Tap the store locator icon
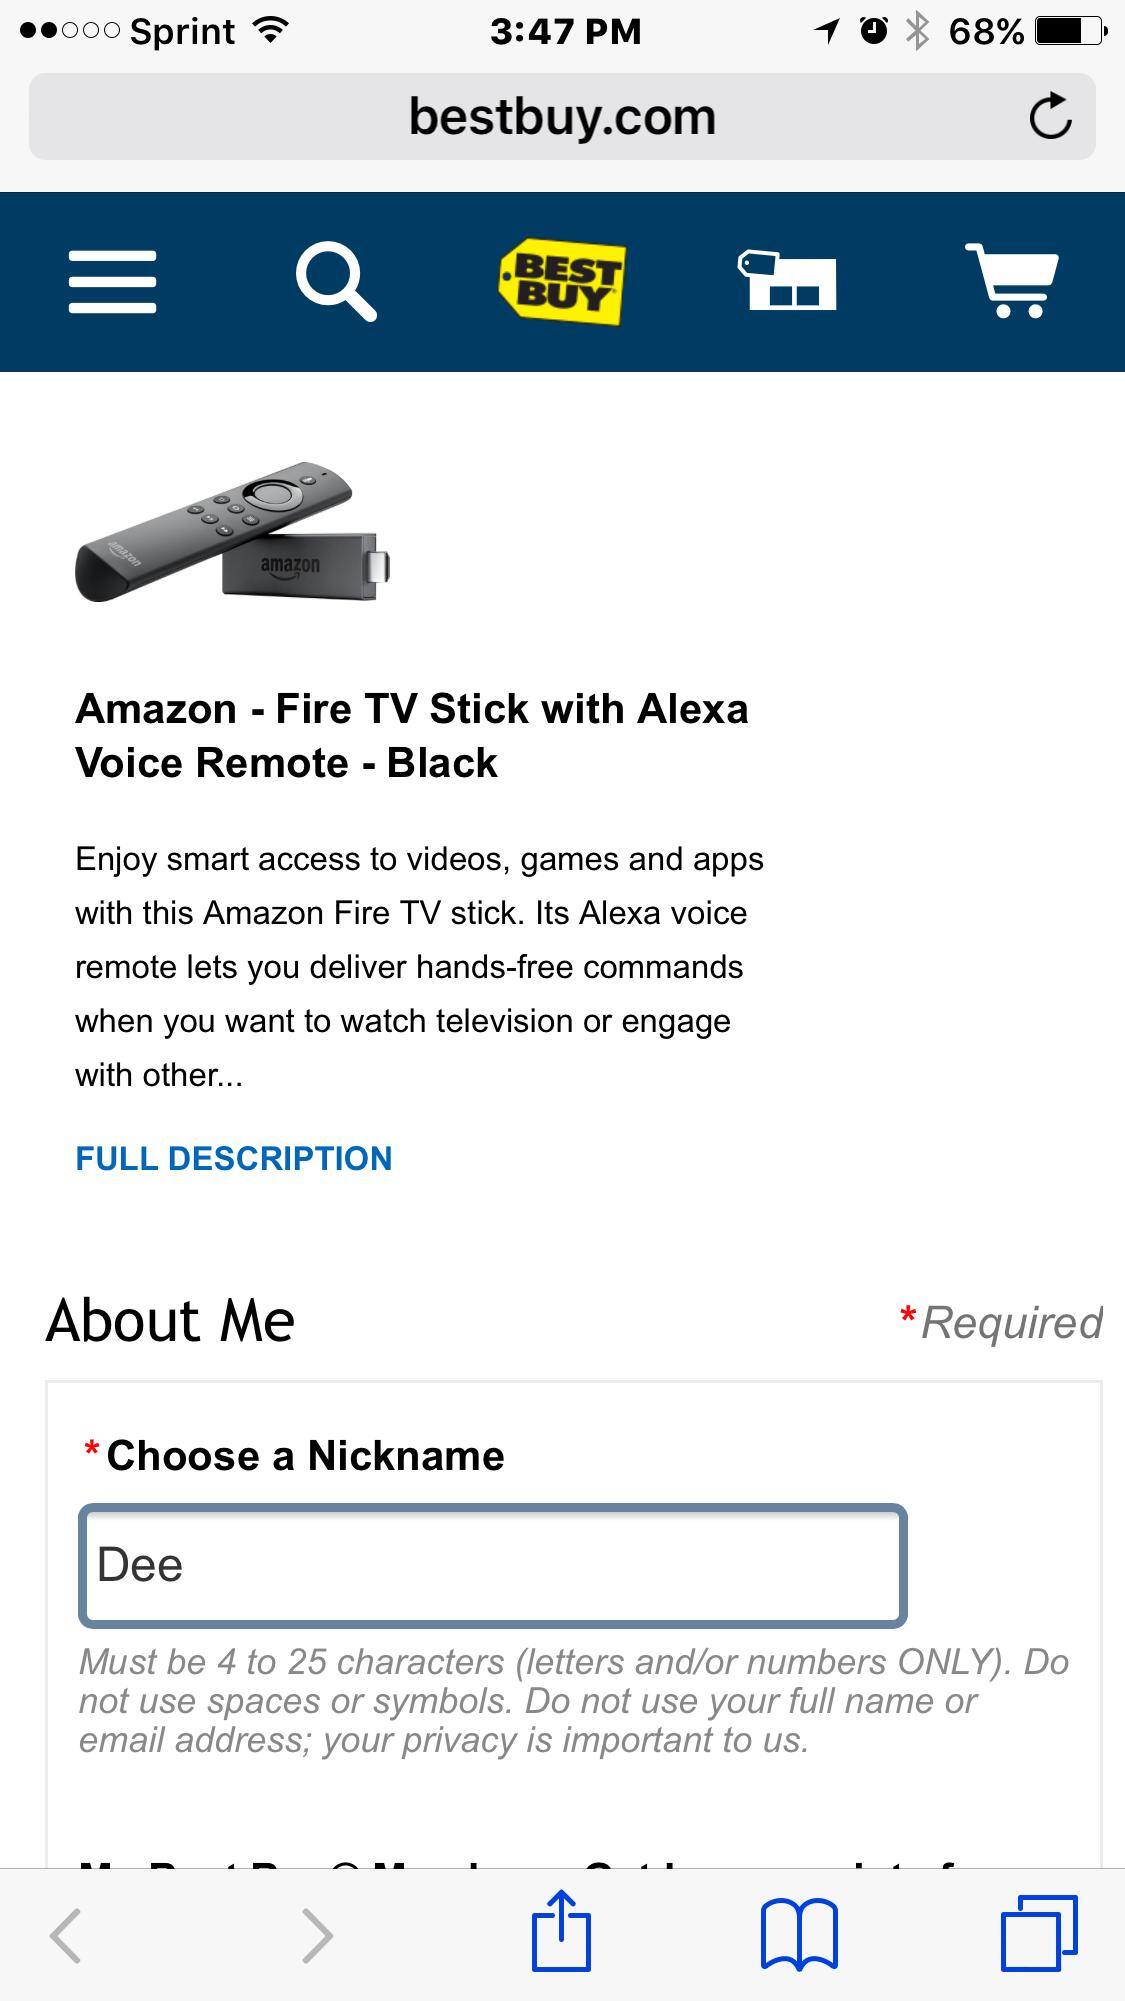 point(787,281)
